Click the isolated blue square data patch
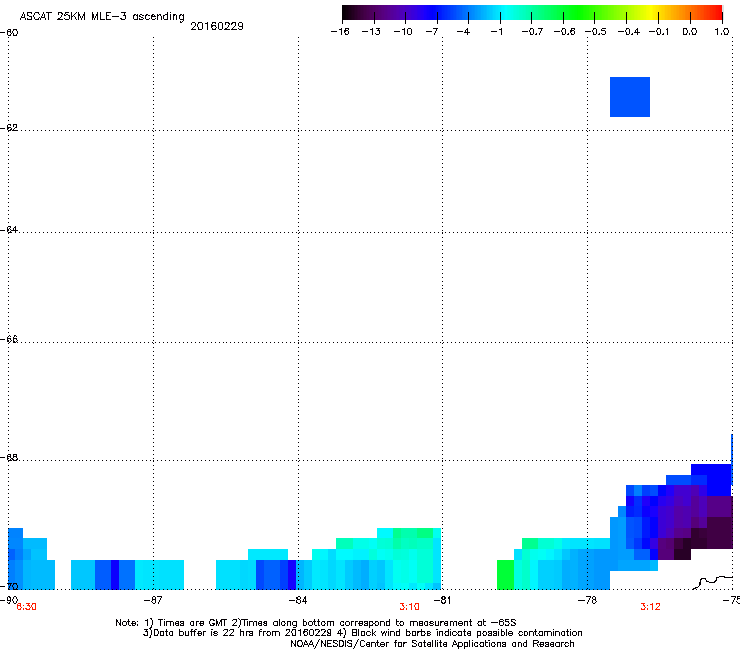The image size is (740, 650). (x=630, y=97)
